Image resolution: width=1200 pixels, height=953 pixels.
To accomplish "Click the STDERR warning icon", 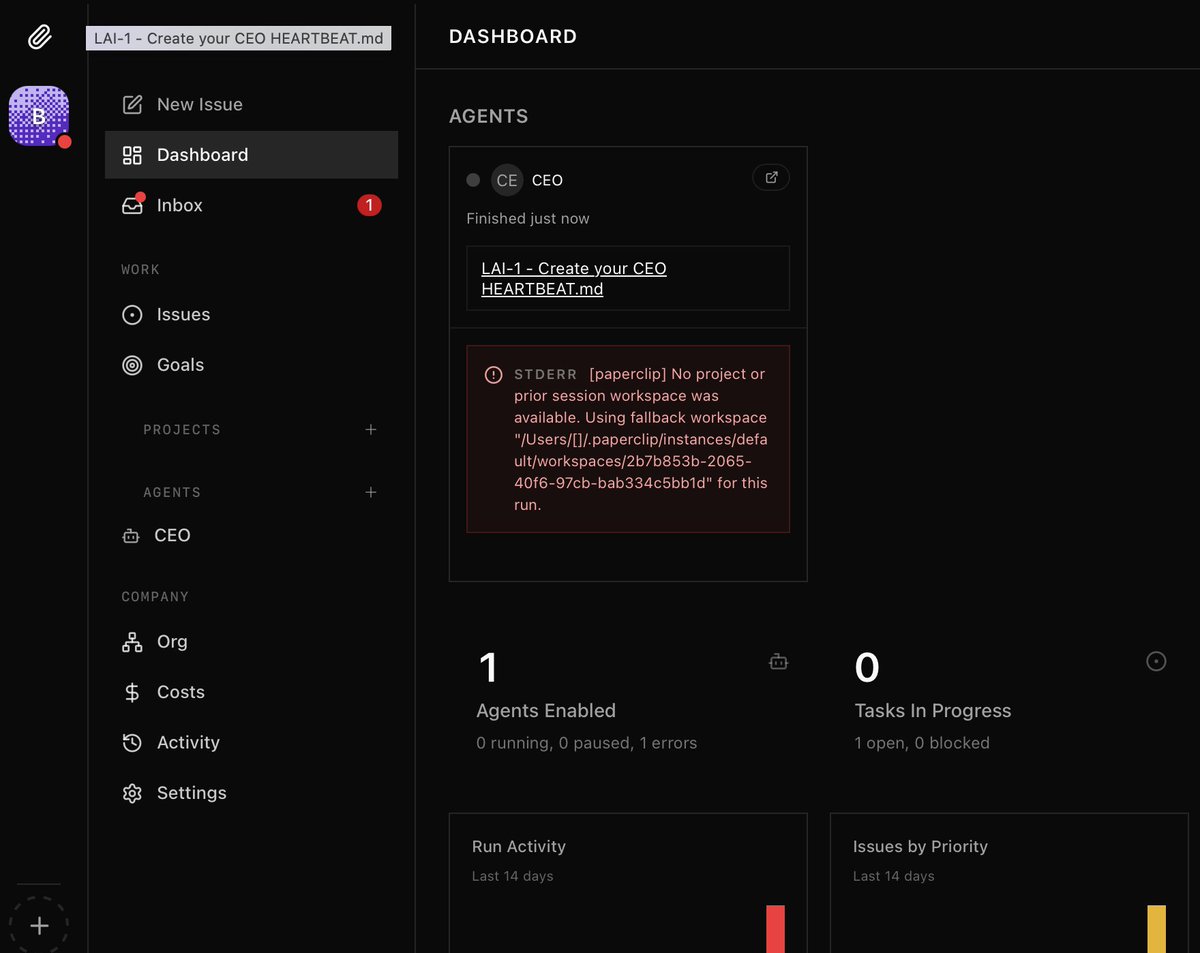I will point(493,375).
